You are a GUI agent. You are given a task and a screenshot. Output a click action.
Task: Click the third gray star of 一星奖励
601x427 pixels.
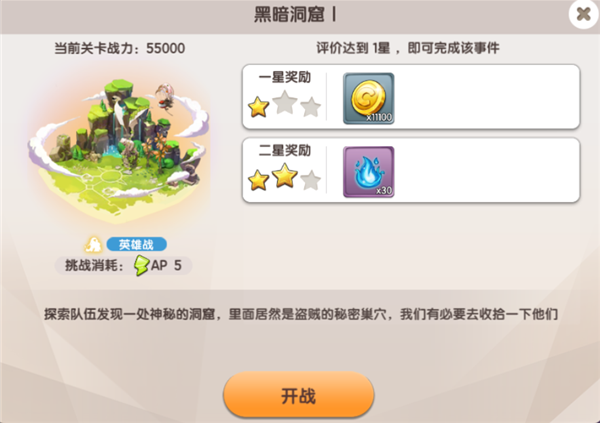[310, 107]
